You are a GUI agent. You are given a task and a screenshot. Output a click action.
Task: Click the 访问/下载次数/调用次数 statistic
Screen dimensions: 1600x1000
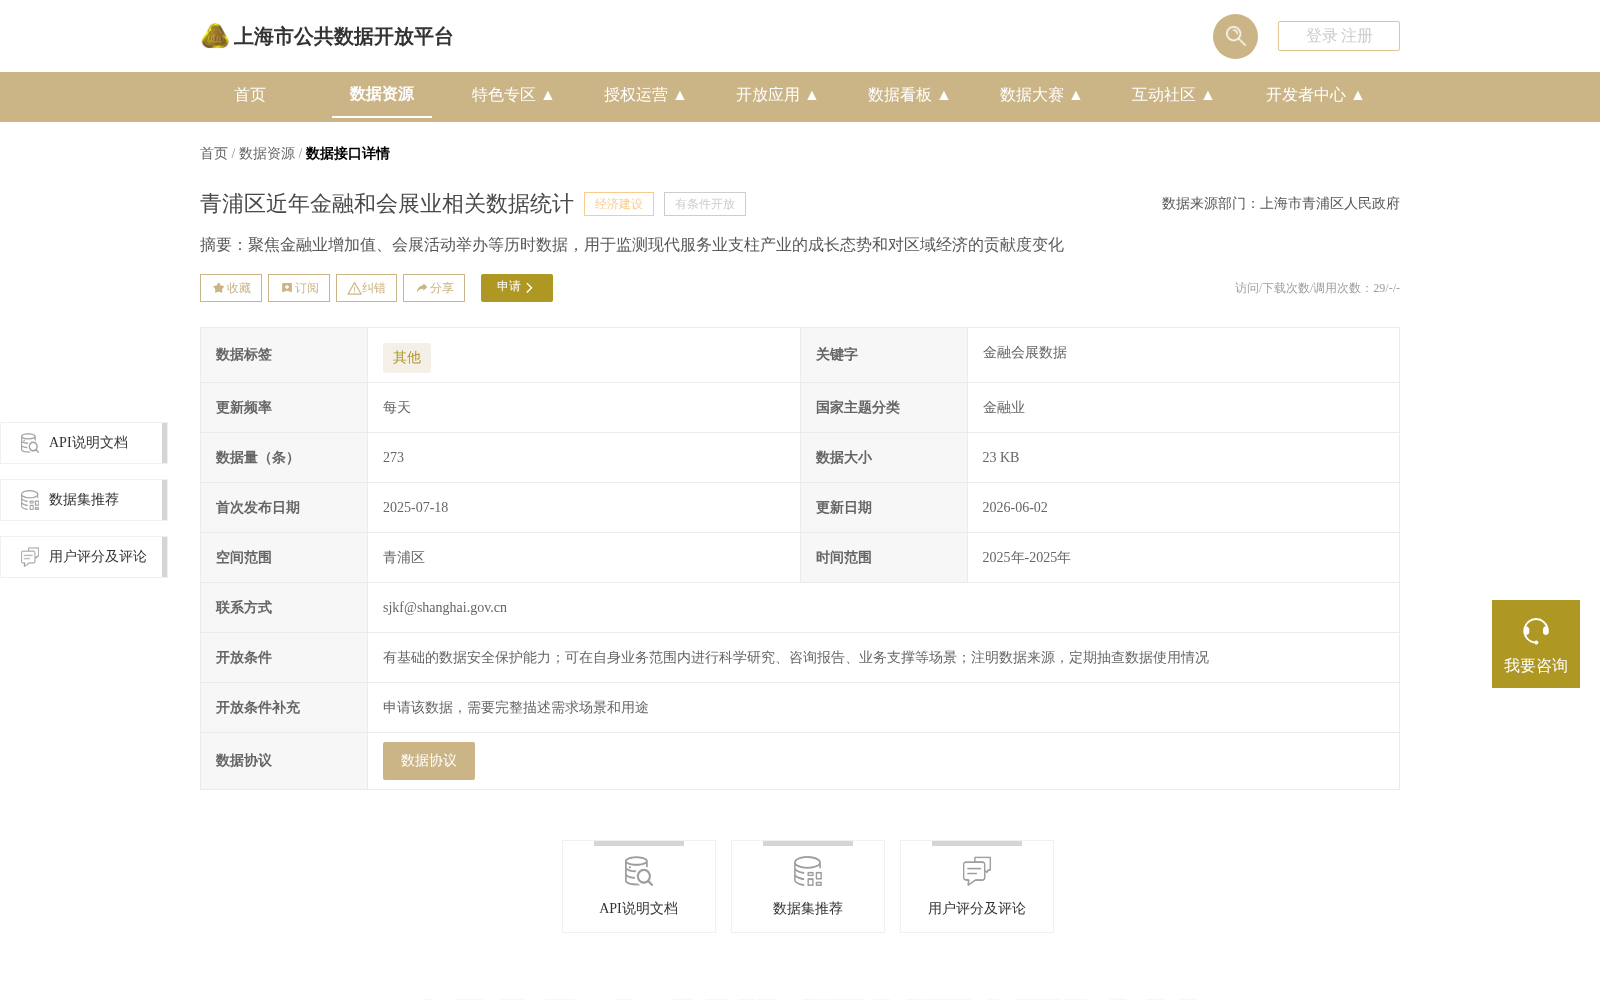click(1317, 288)
